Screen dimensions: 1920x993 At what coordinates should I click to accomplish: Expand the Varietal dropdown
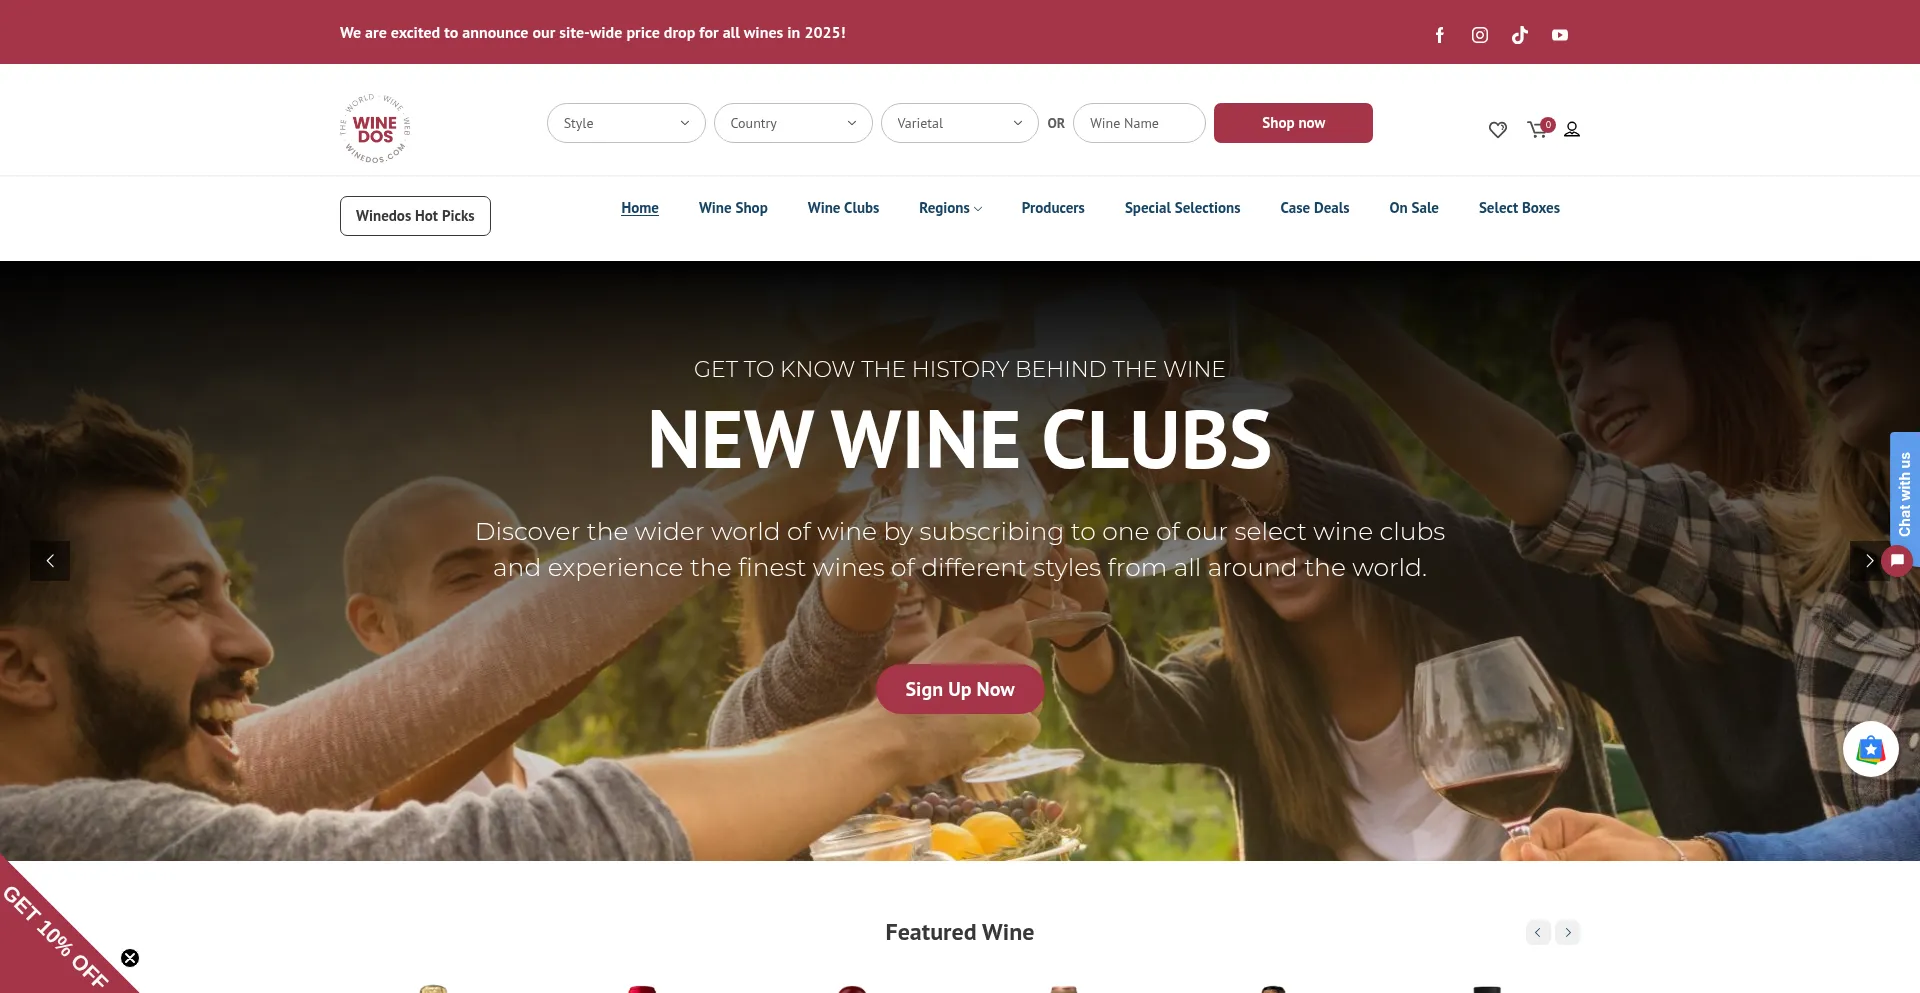[959, 123]
